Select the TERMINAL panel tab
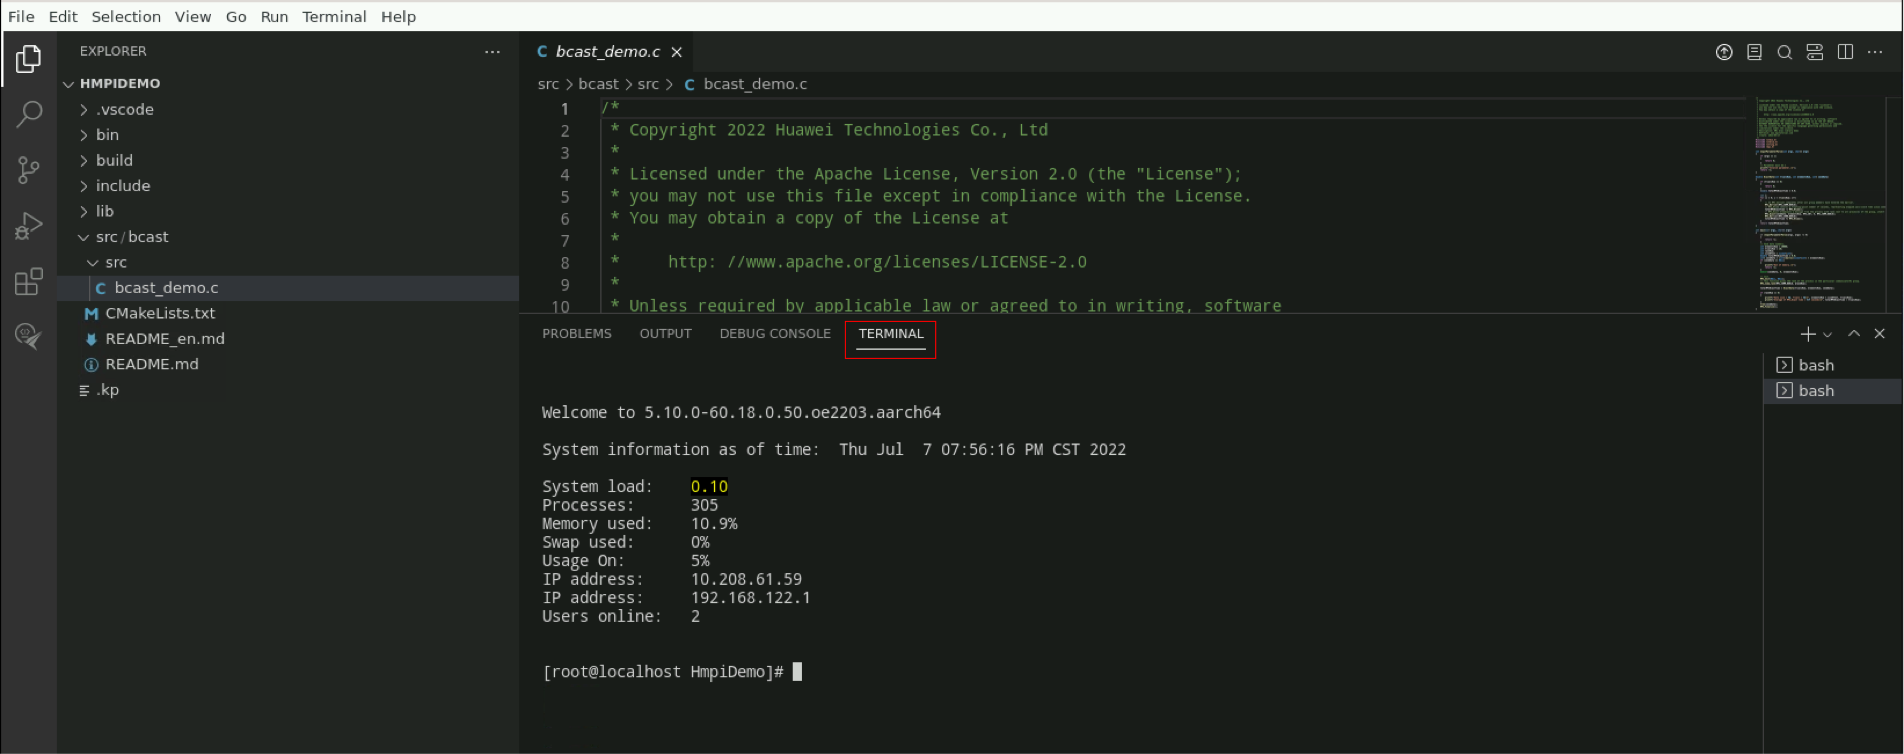Image resolution: width=1904 pixels, height=754 pixels. pyautogui.click(x=891, y=334)
